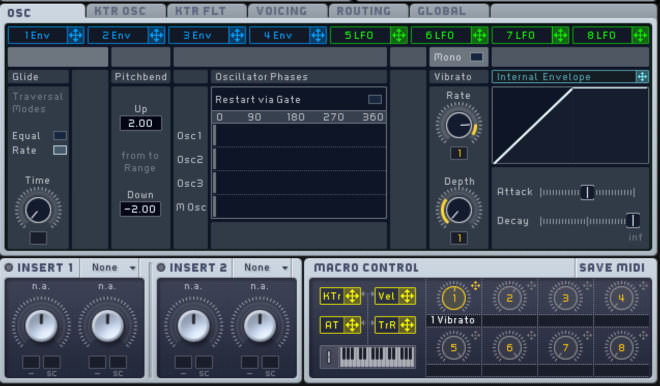Switch to the KTR FLT tab
The image size is (660, 386).
click(x=207, y=11)
